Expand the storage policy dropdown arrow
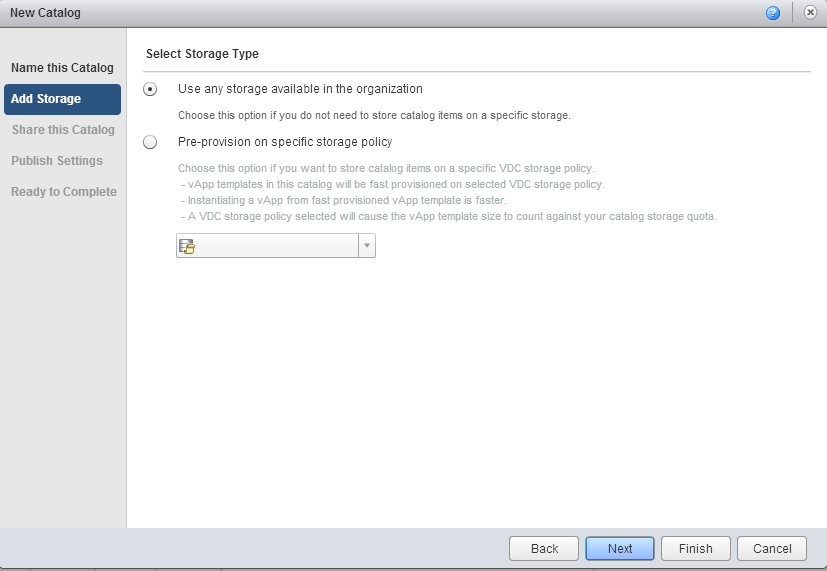 point(367,247)
